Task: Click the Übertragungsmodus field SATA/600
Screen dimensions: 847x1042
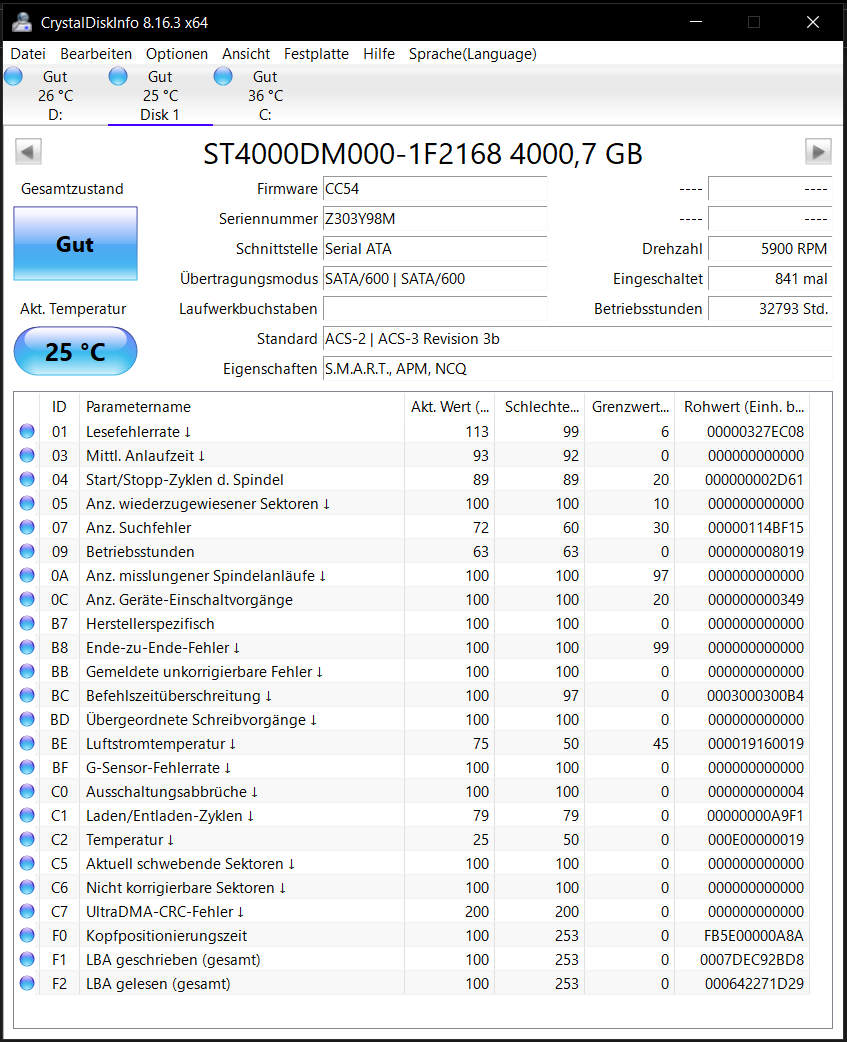Action: coord(435,278)
